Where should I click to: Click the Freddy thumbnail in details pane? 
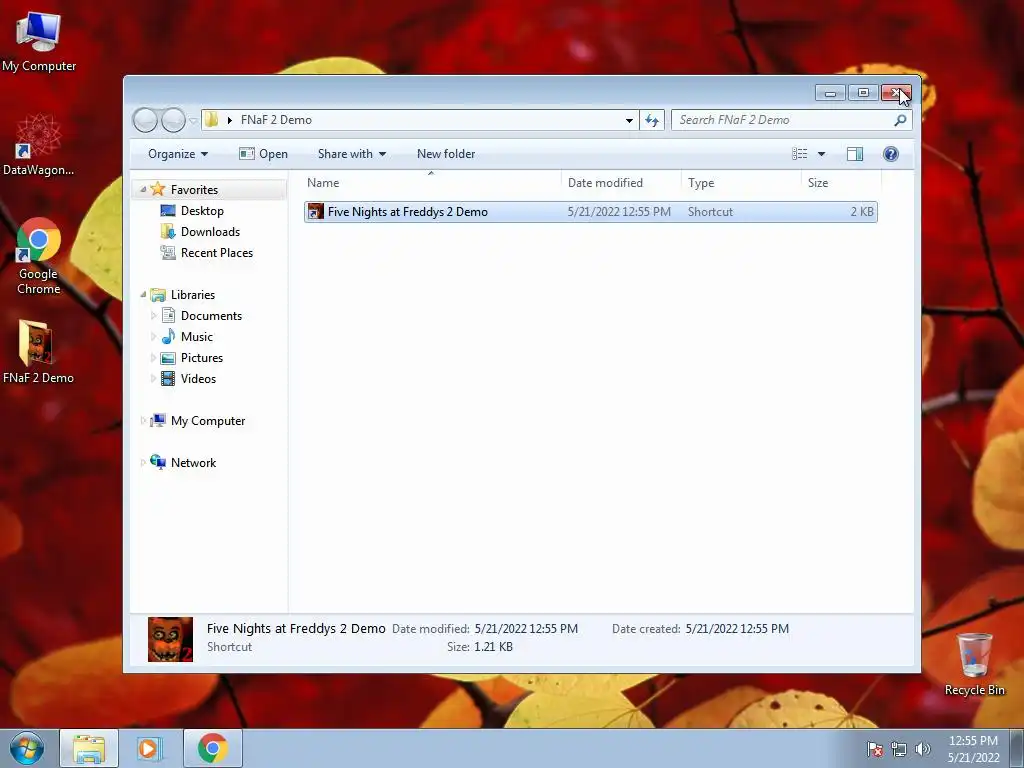click(170, 639)
